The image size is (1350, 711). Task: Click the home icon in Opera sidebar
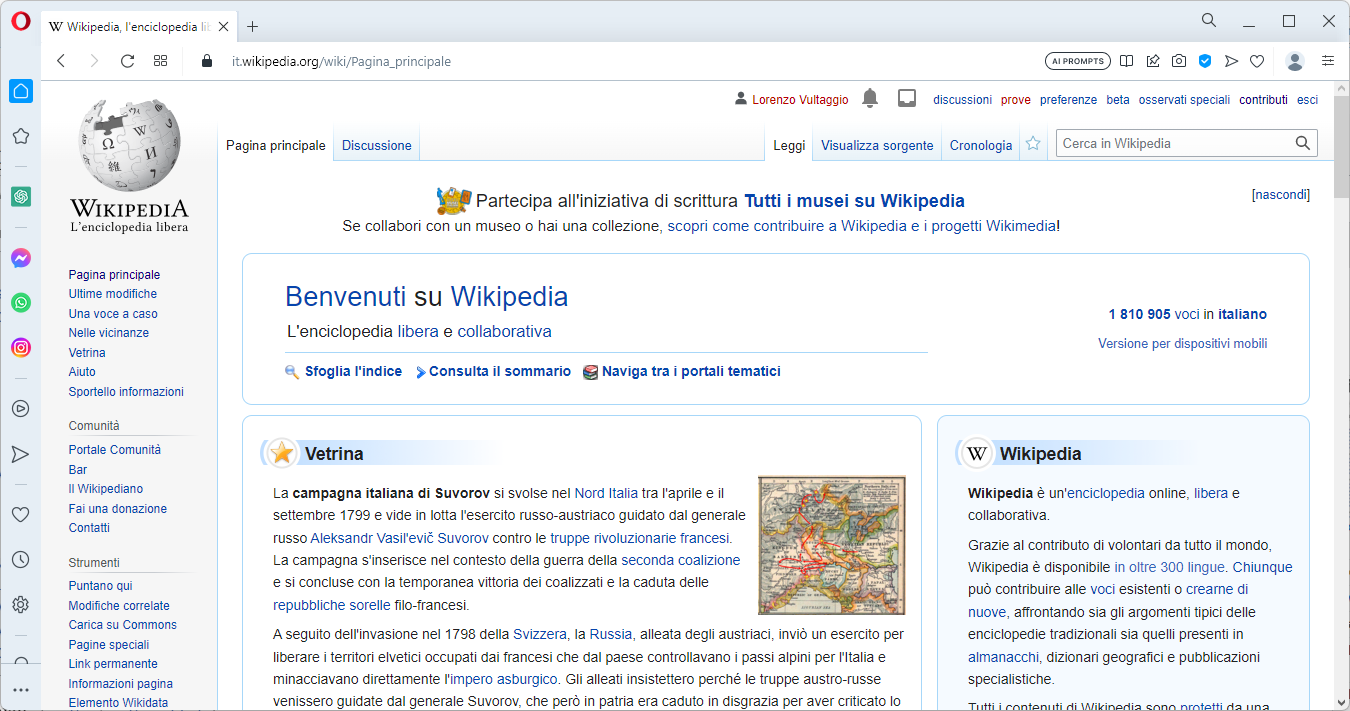(21, 91)
